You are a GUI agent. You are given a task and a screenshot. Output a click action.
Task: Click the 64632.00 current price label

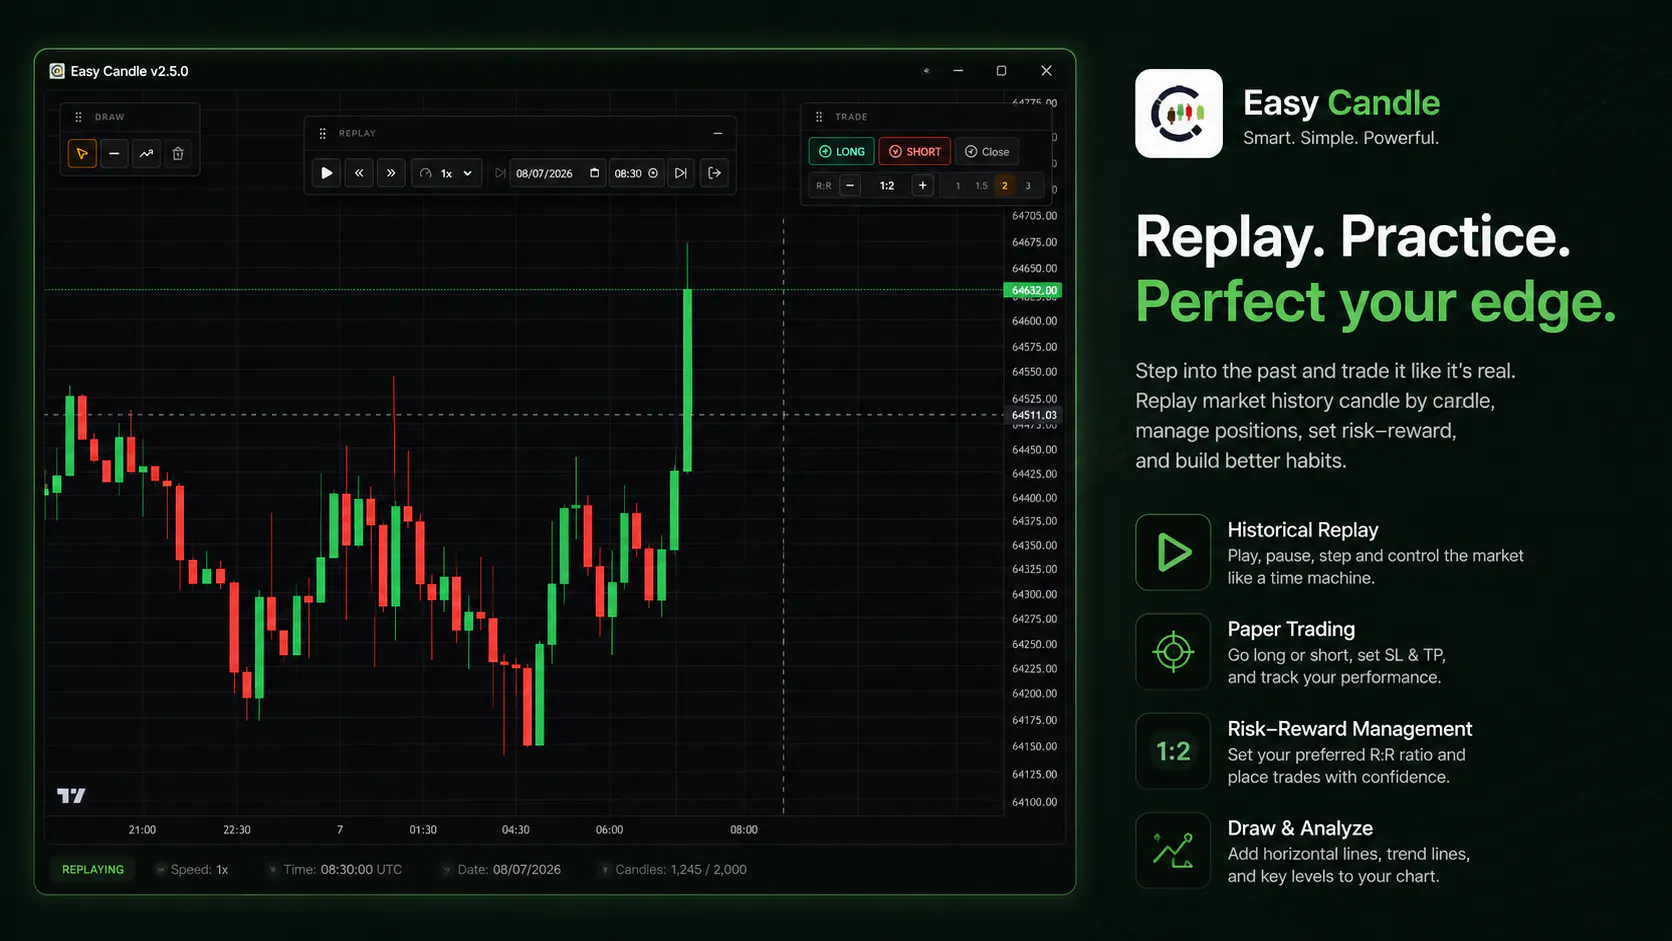point(1033,290)
